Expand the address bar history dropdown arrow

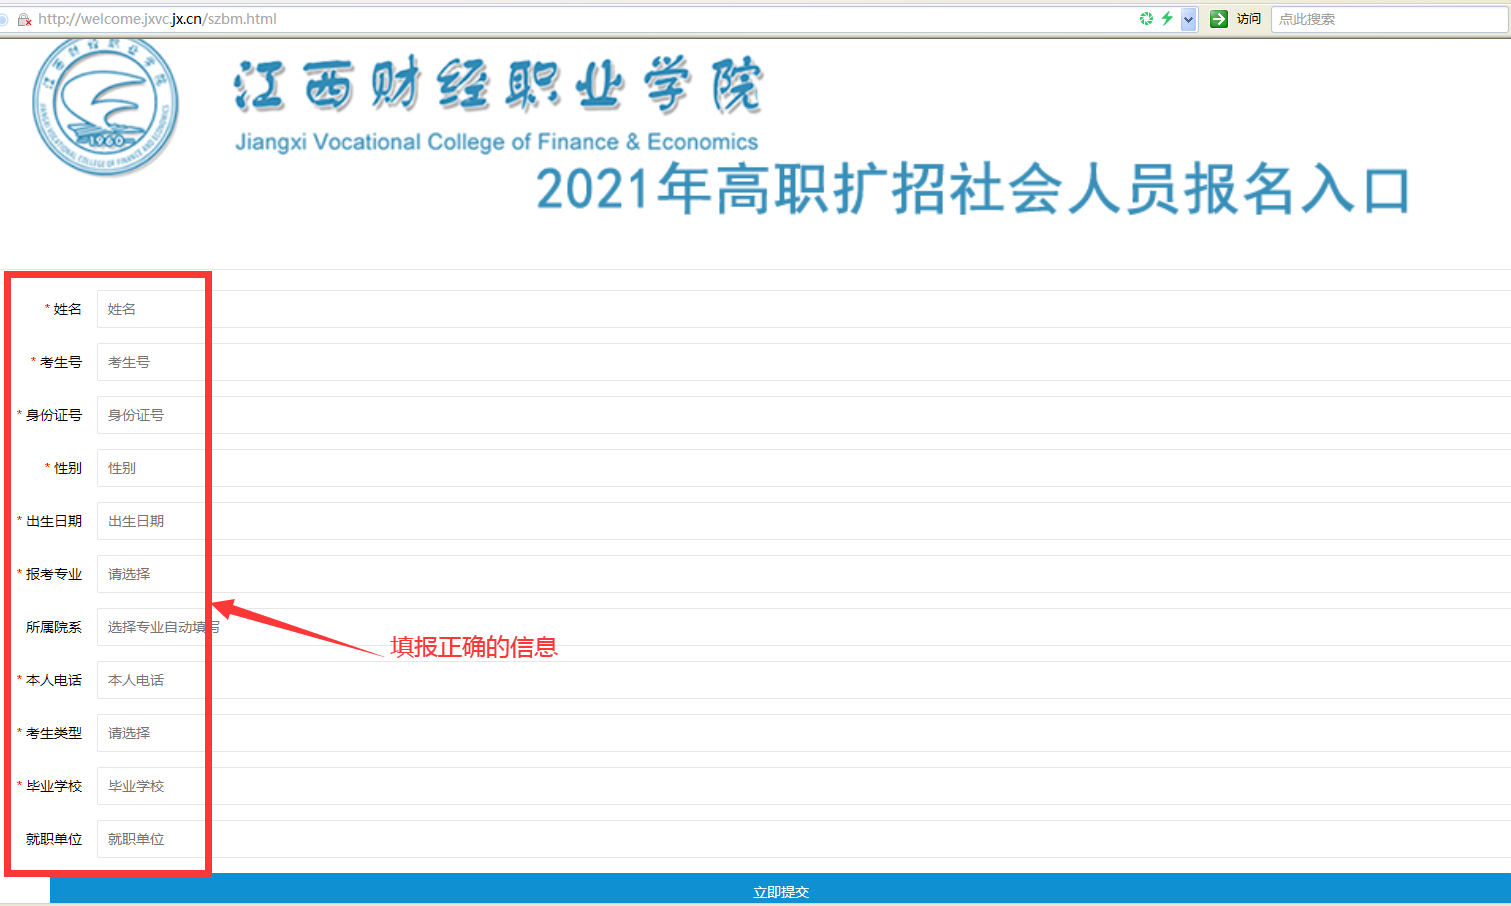coord(1188,19)
